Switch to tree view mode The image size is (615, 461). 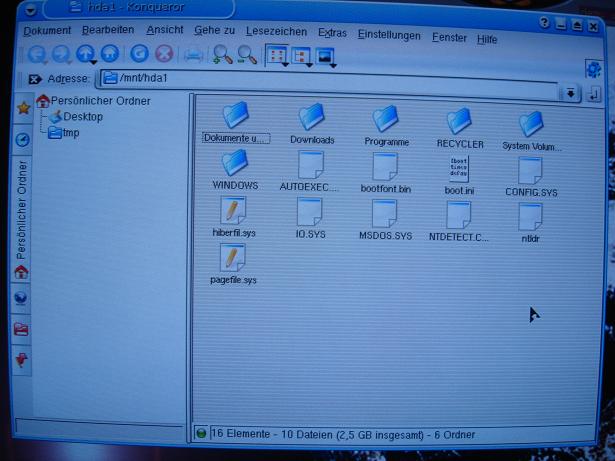(x=302, y=56)
